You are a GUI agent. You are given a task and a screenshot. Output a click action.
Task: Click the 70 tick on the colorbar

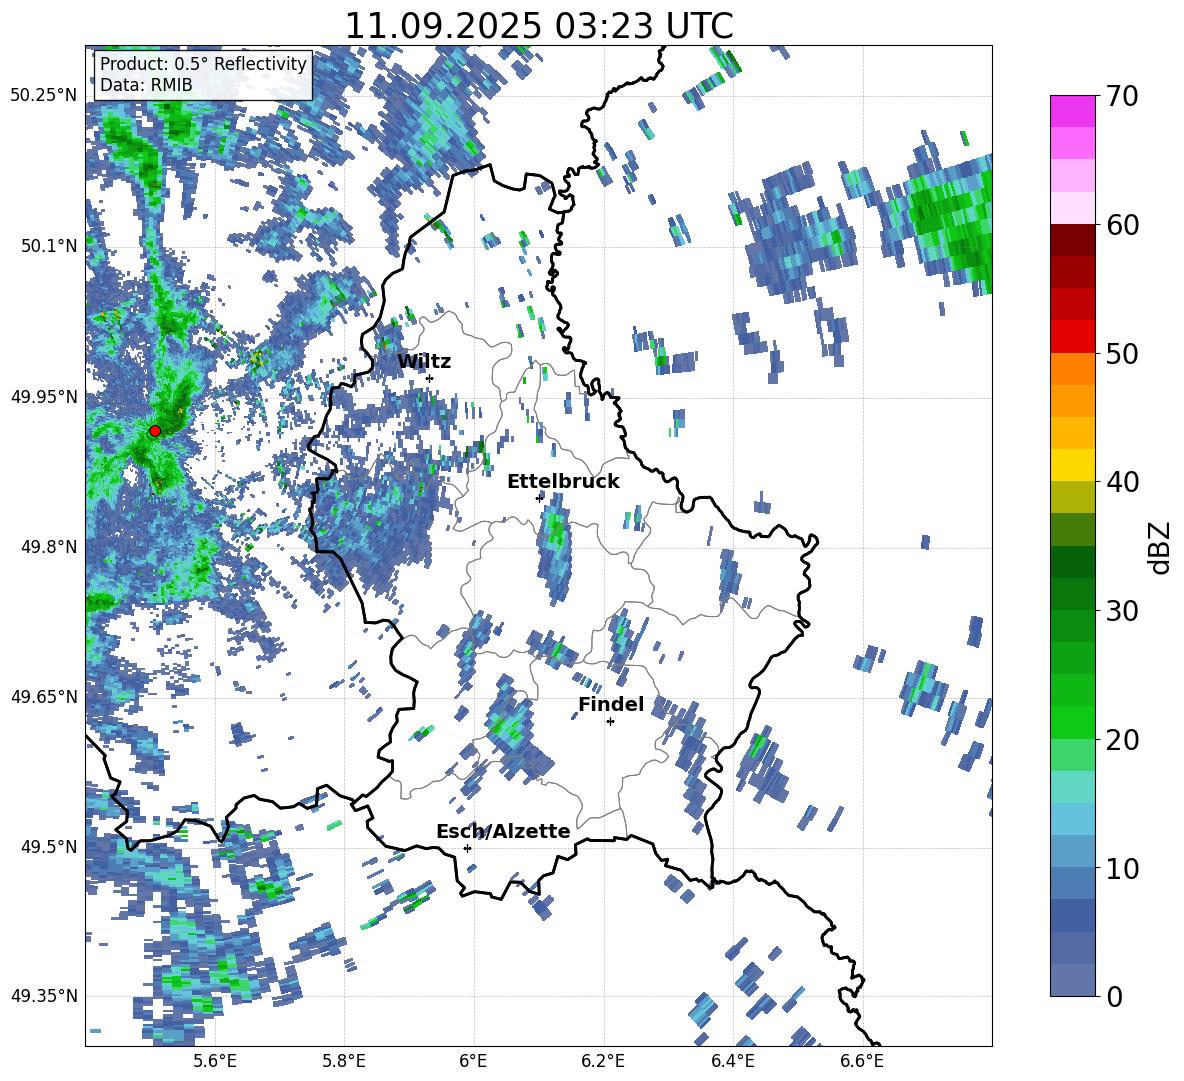click(1122, 97)
